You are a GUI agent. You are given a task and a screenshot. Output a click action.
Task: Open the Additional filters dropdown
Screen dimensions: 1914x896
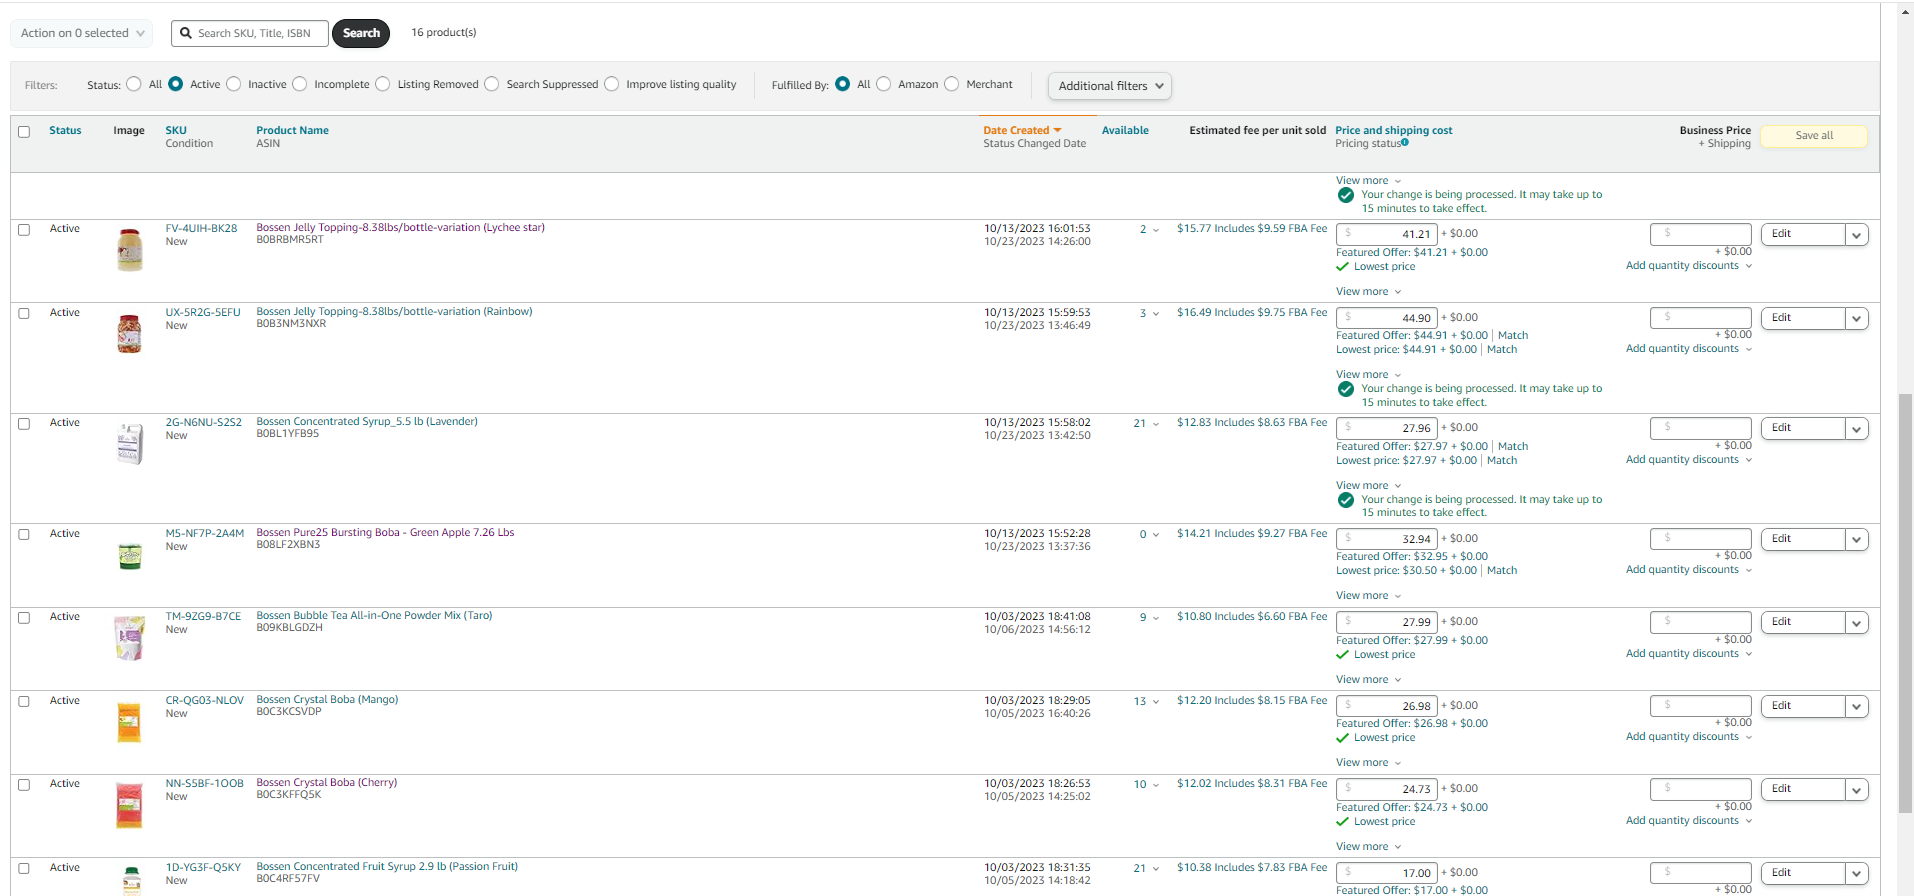tap(1110, 86)
